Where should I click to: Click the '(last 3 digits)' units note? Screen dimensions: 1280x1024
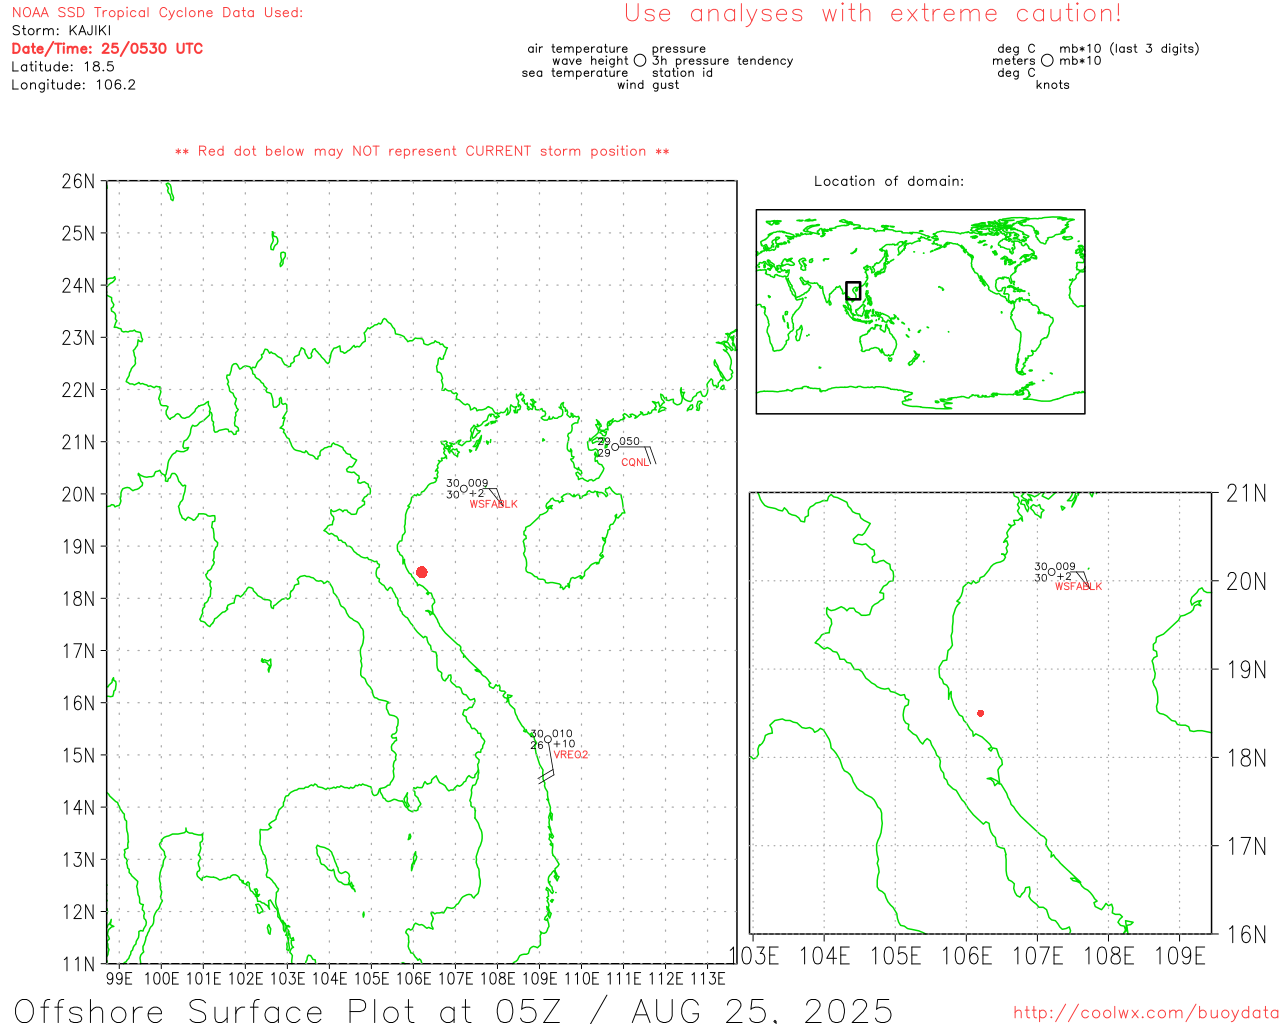pyautogui.click(x=1154, y=49)
